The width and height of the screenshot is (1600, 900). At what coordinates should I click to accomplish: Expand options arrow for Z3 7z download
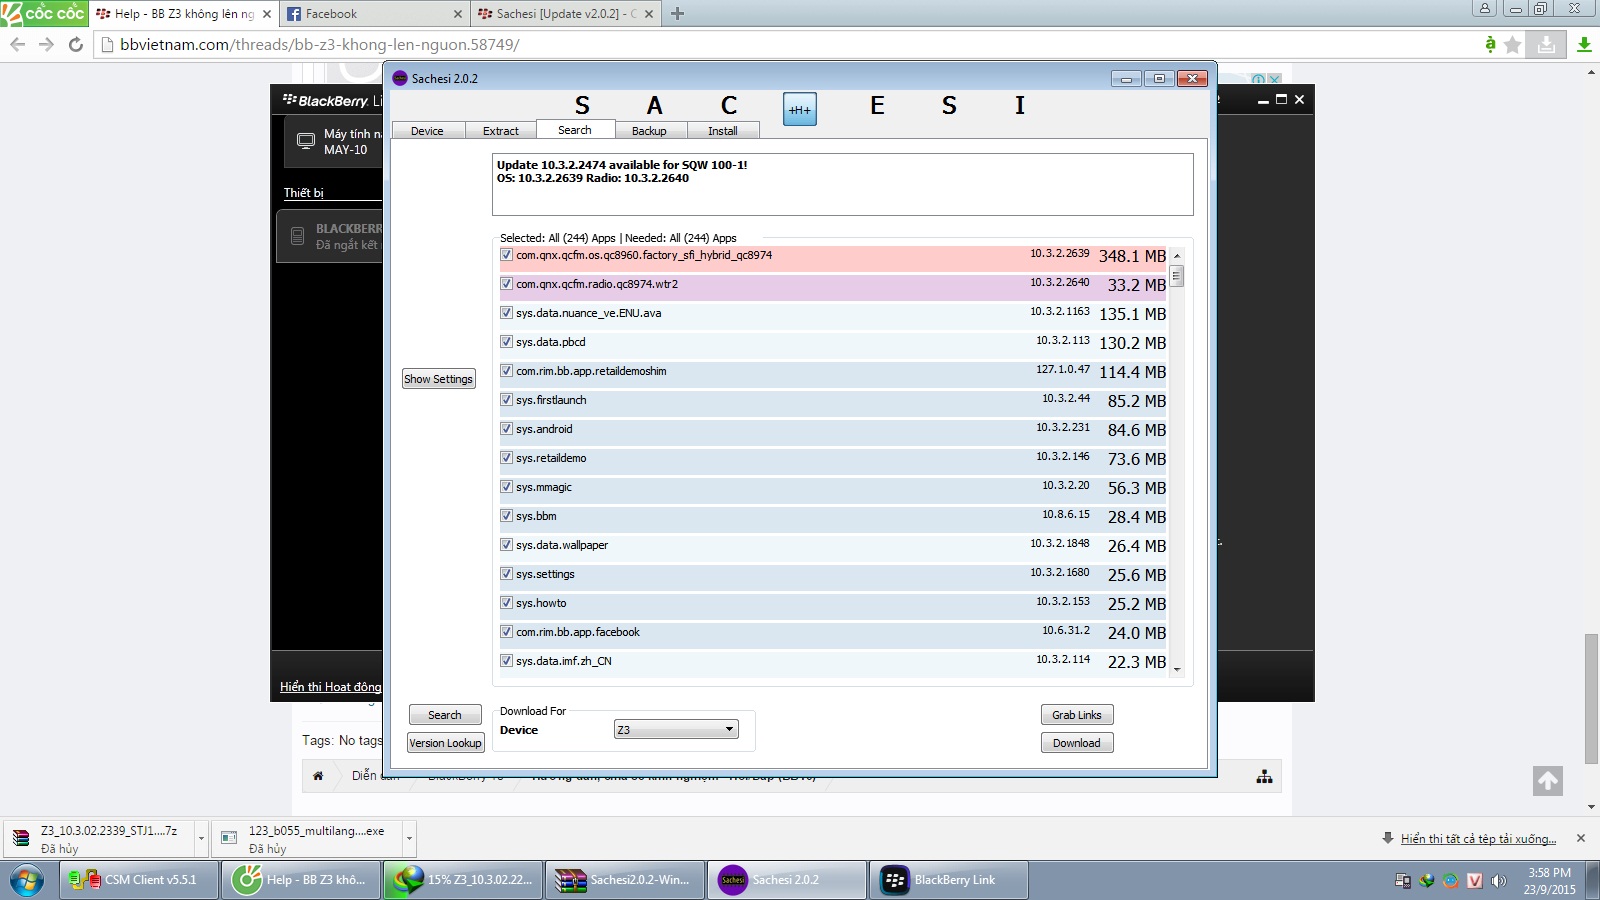[x=201, y=838]
